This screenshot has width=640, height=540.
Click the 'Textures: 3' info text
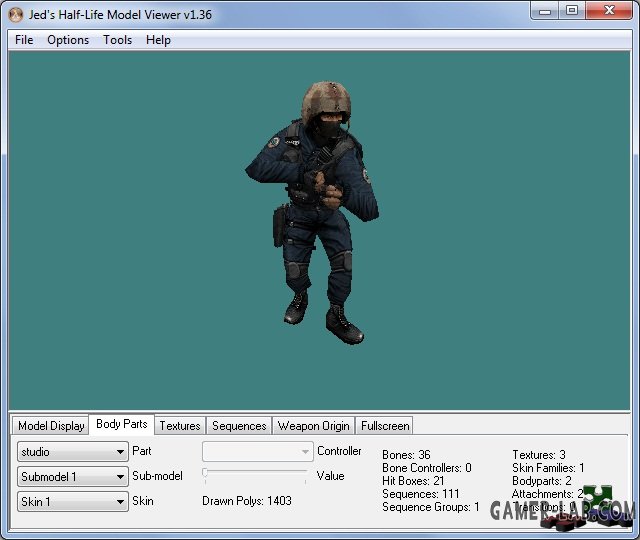539,455
